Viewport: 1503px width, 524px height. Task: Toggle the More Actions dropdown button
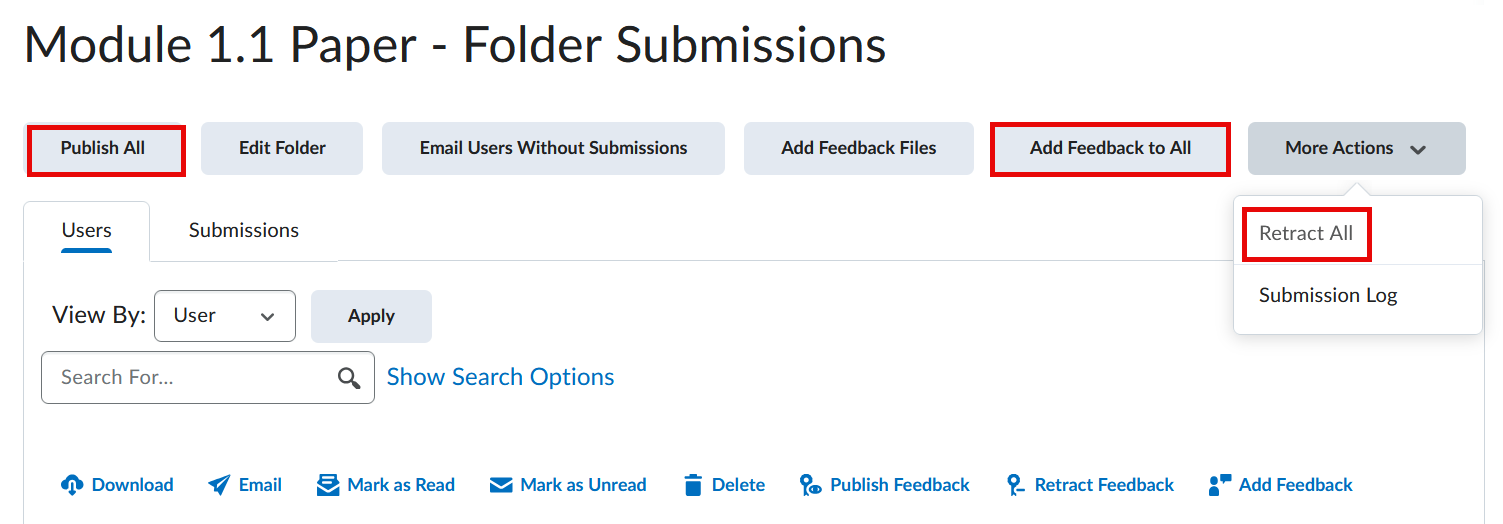pyautogui.click(x=1356, y=149)
